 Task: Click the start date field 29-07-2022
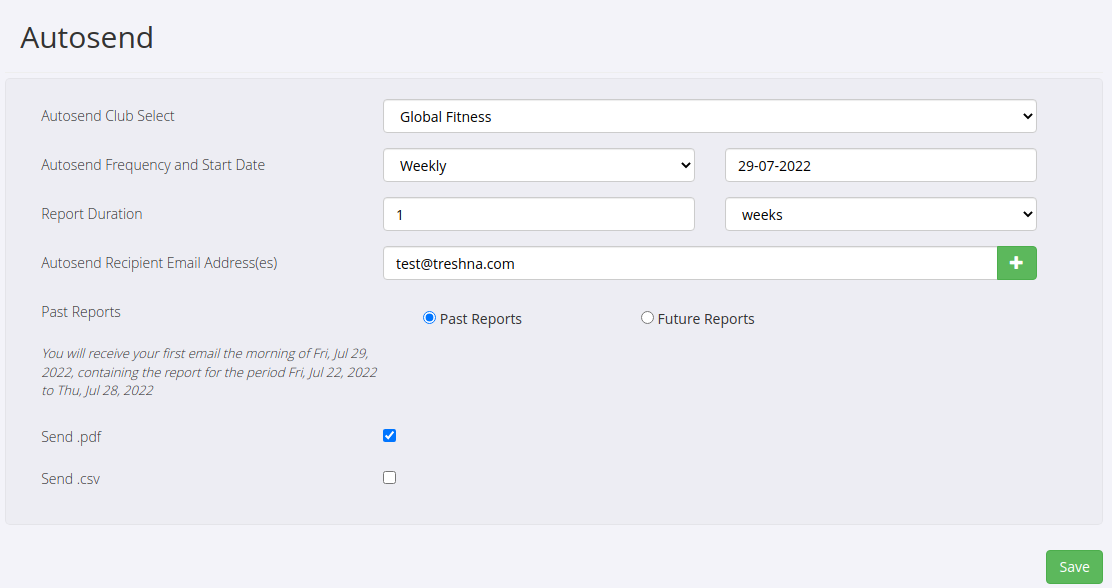[881, 165]
